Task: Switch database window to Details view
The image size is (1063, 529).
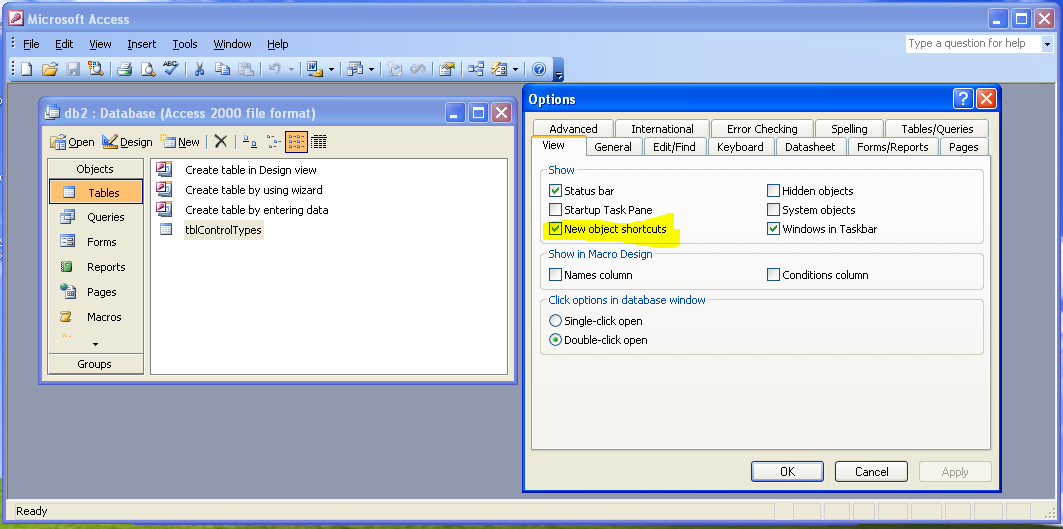Action: tap(319, 141)
